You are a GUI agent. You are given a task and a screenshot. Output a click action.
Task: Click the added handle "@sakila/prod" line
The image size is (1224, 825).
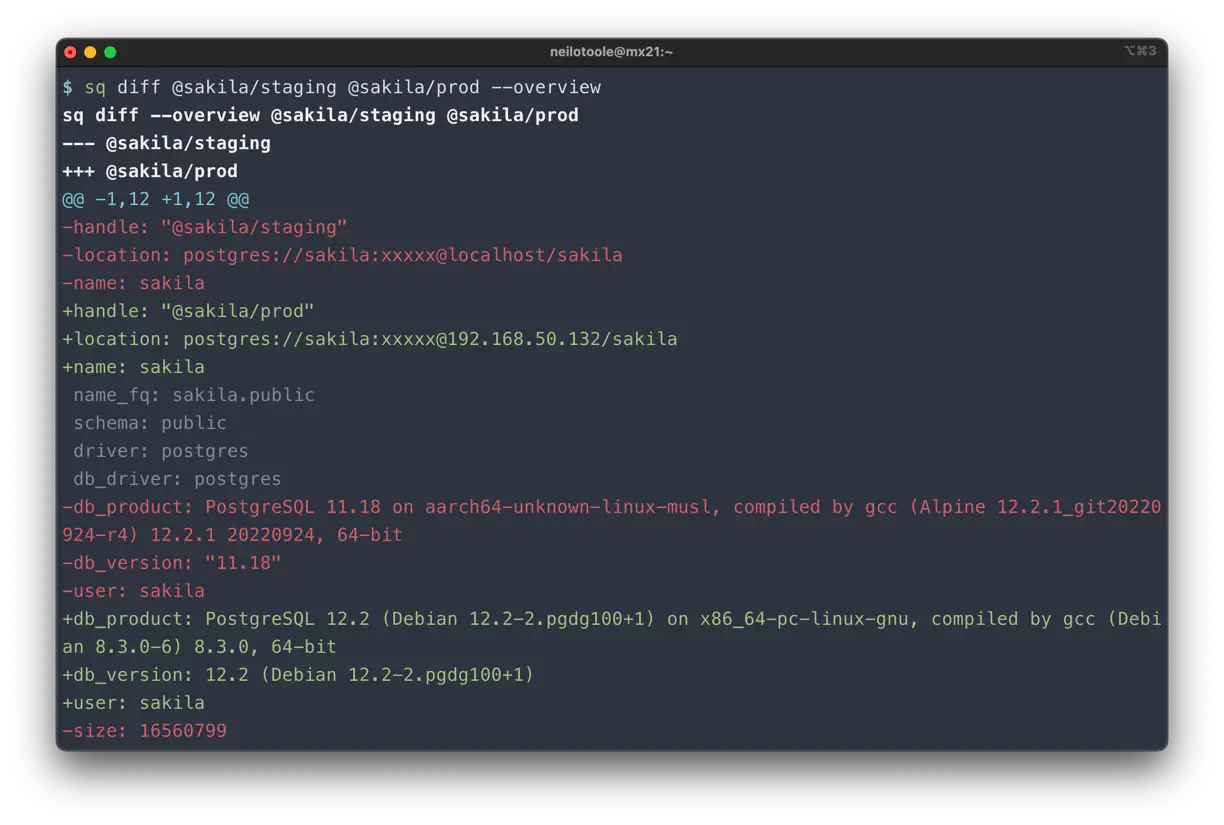point(188,311)
